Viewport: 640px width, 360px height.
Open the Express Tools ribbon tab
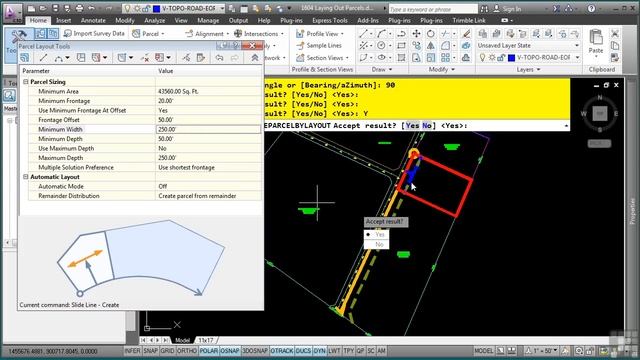pos(329,20)
